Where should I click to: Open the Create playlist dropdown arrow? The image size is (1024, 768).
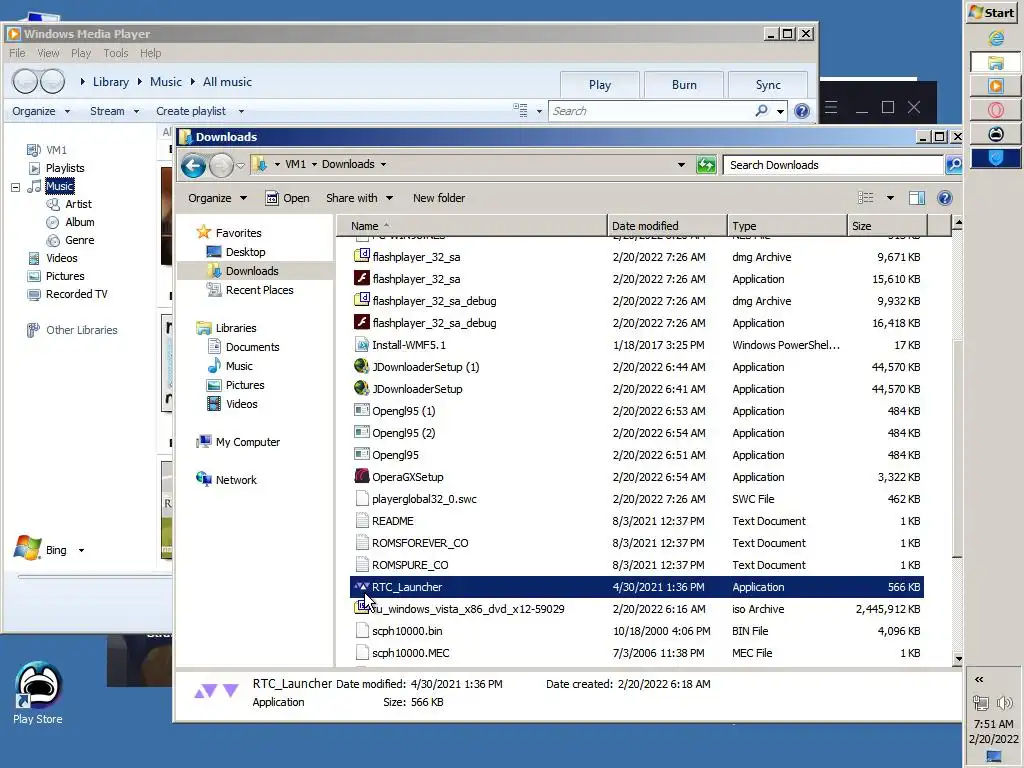241,112
